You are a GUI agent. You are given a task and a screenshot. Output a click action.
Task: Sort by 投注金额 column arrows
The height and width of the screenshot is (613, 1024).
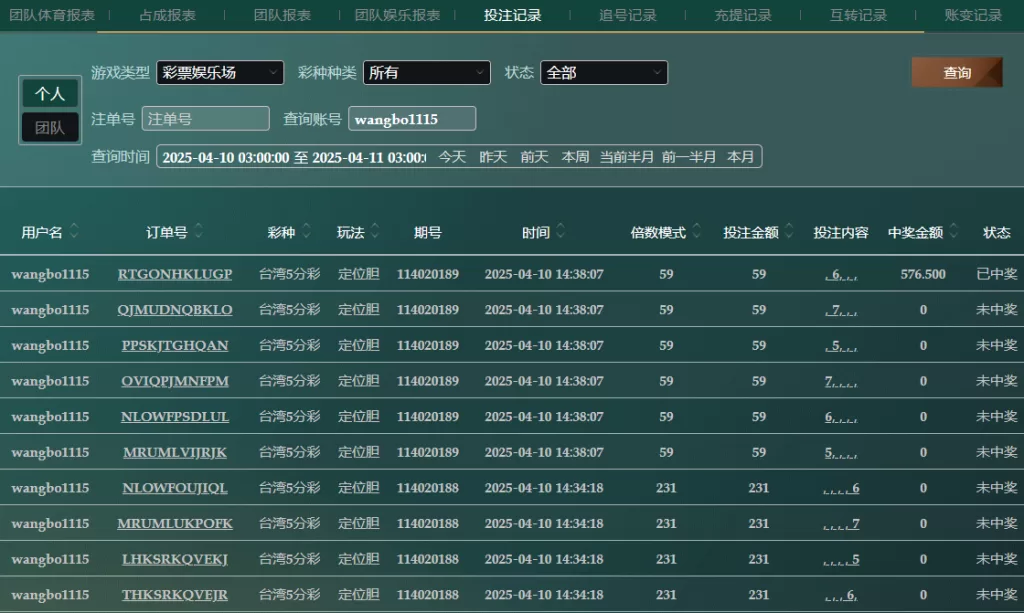(790, 232)
